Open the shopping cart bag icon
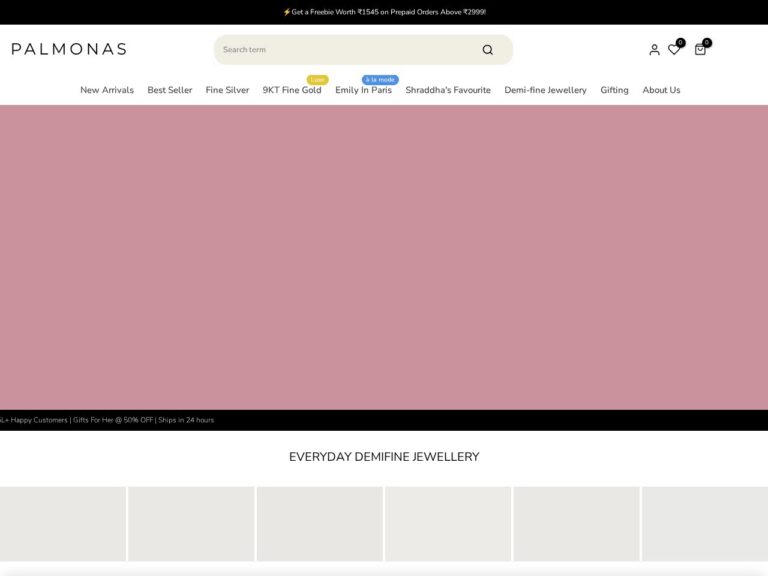This screenshot has width=768, height=576. pos(700,50)
